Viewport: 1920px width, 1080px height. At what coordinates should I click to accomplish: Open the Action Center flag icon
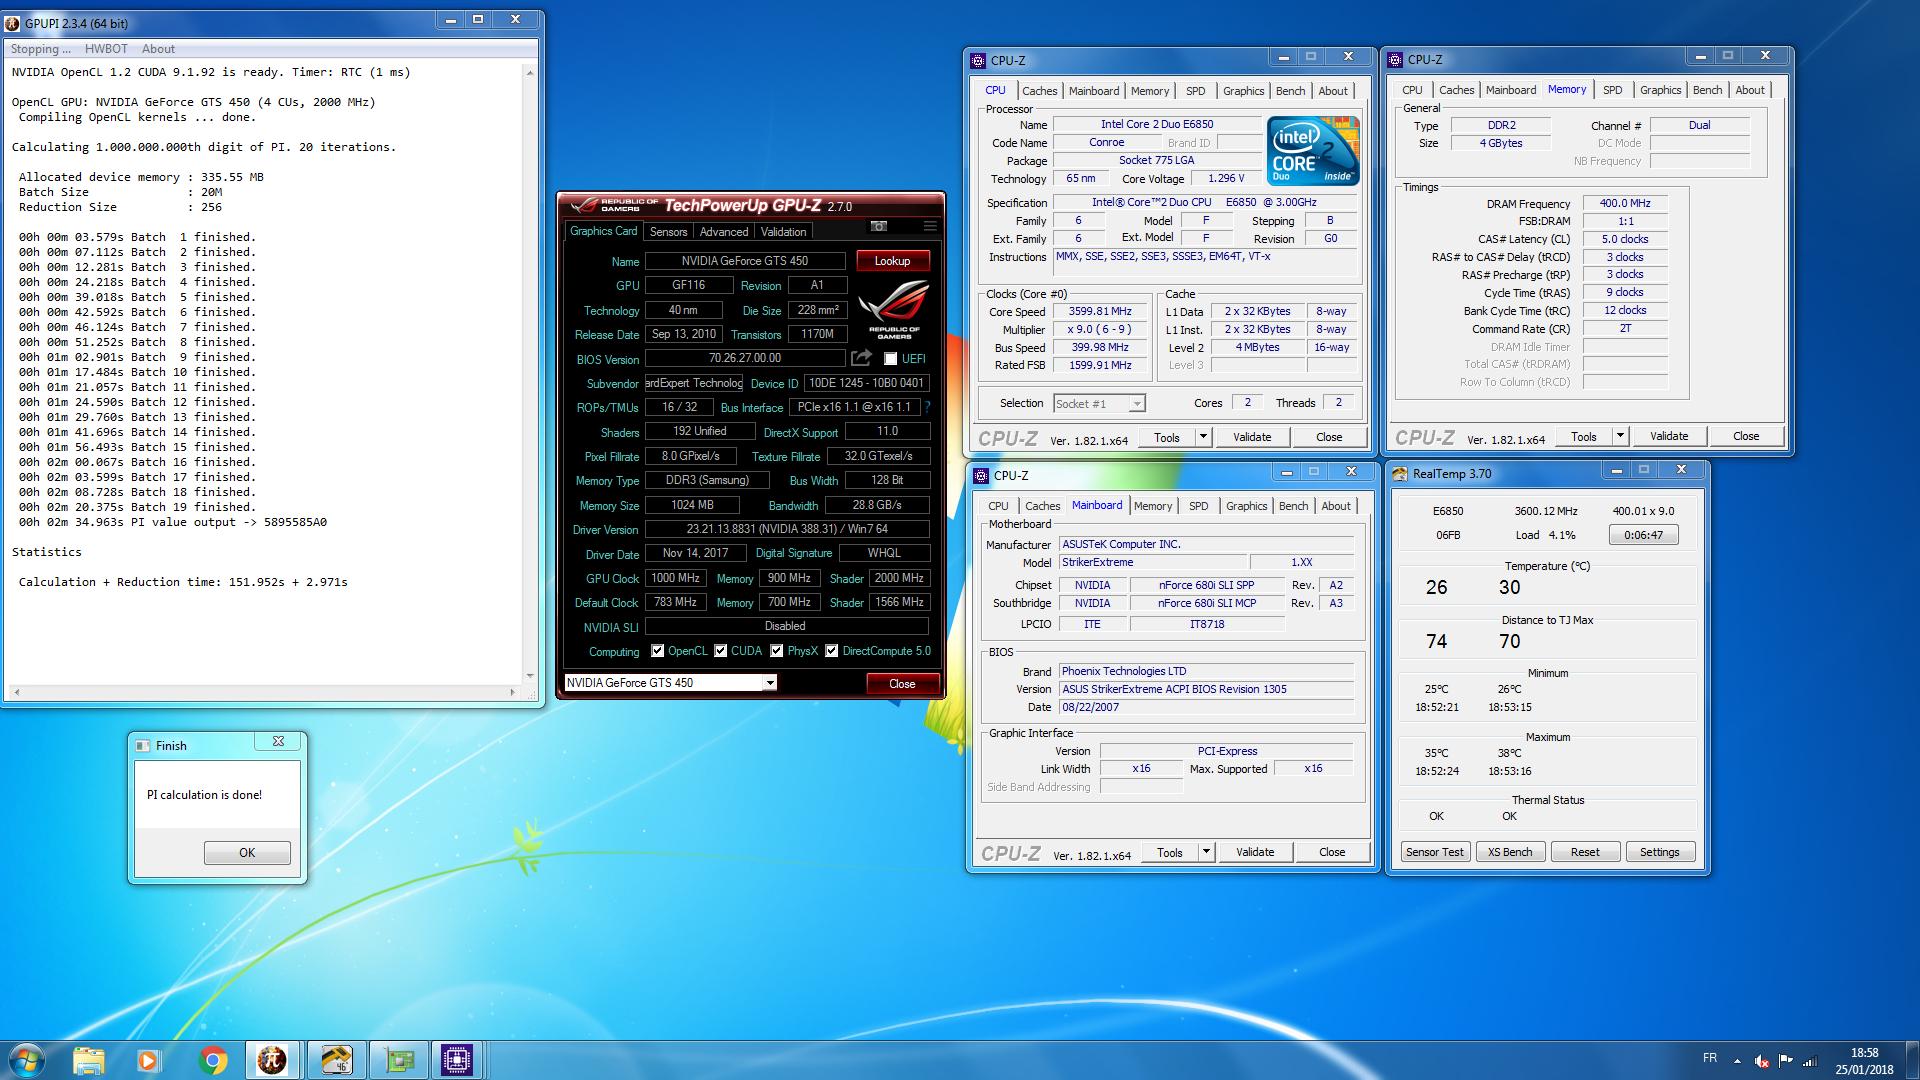(x=1785, y=1061)
